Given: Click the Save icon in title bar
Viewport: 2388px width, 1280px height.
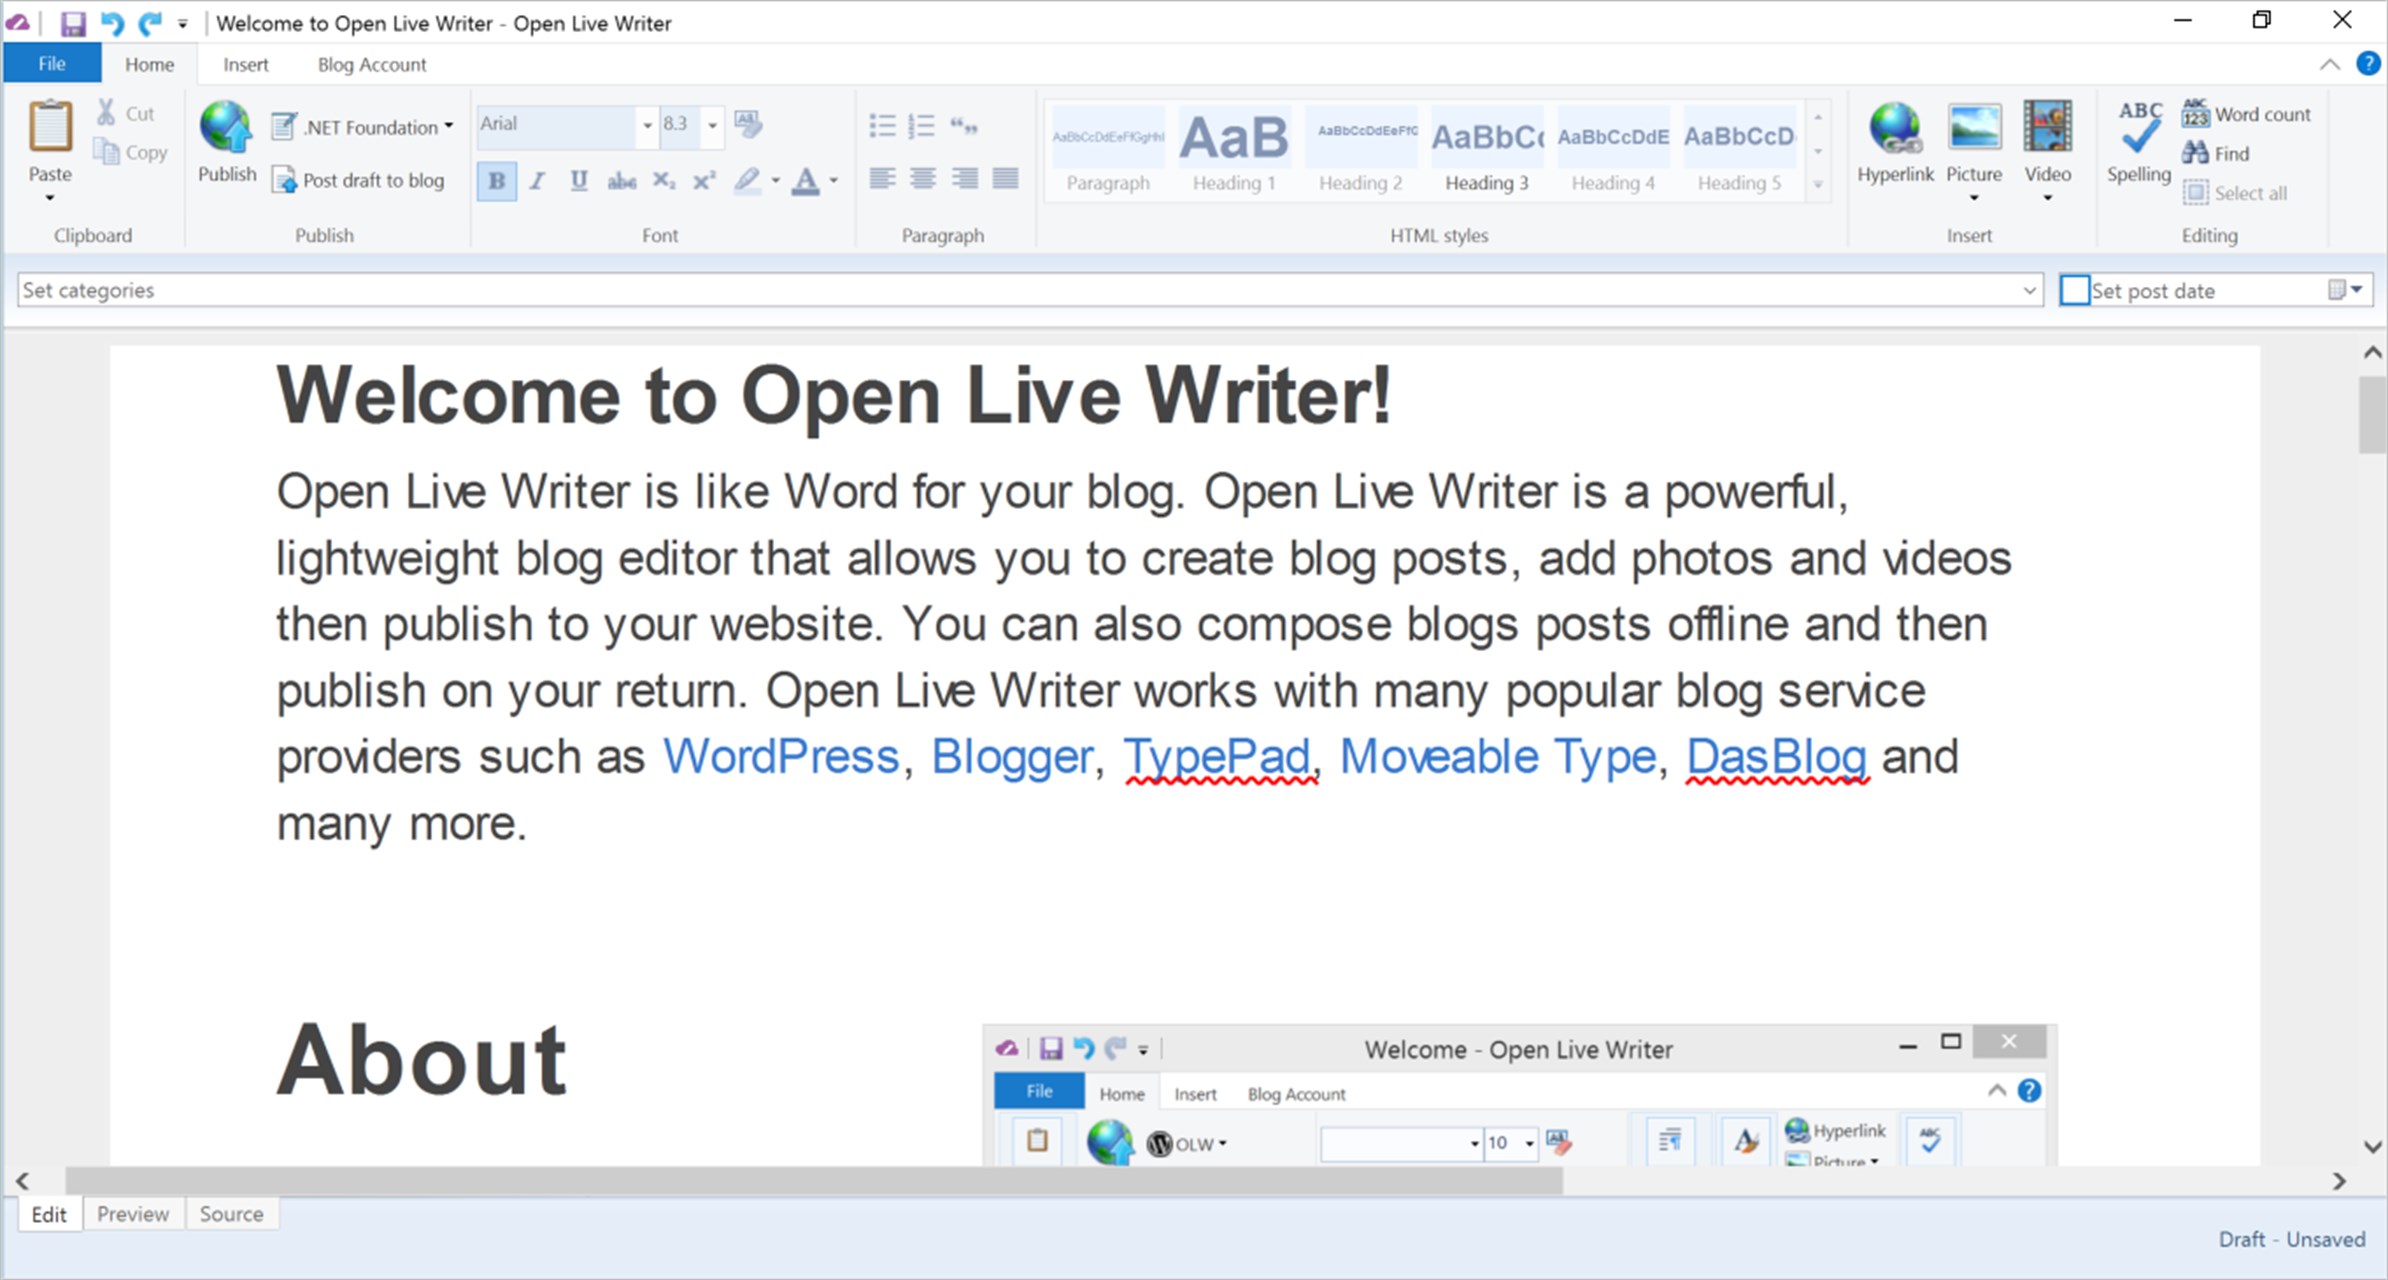Looking at the screenshot, I should coord(73,23).
